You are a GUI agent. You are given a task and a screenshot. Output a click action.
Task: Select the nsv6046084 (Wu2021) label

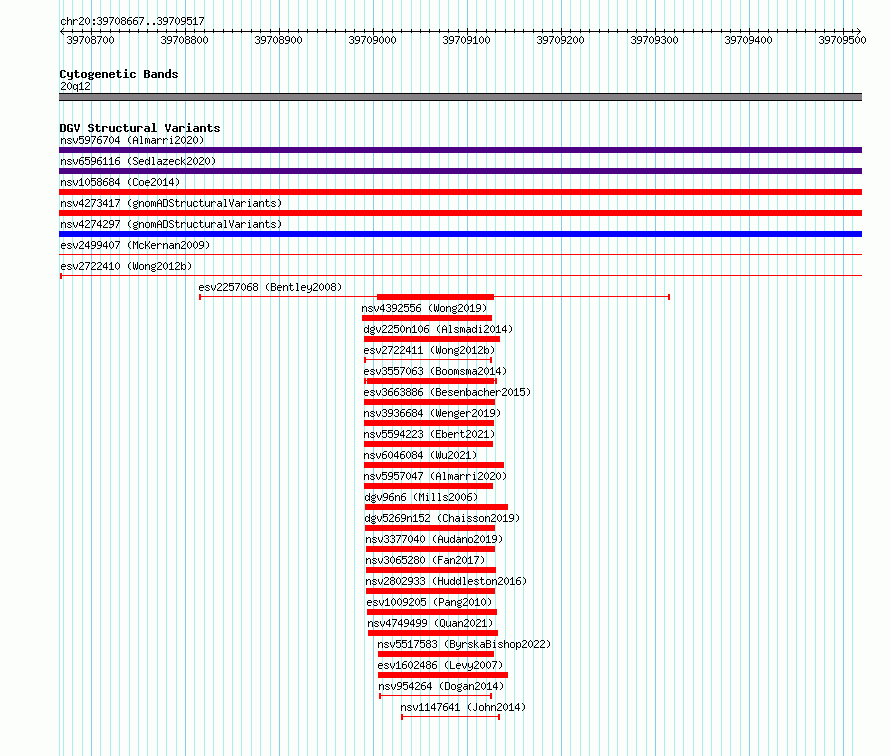(421, 455)
